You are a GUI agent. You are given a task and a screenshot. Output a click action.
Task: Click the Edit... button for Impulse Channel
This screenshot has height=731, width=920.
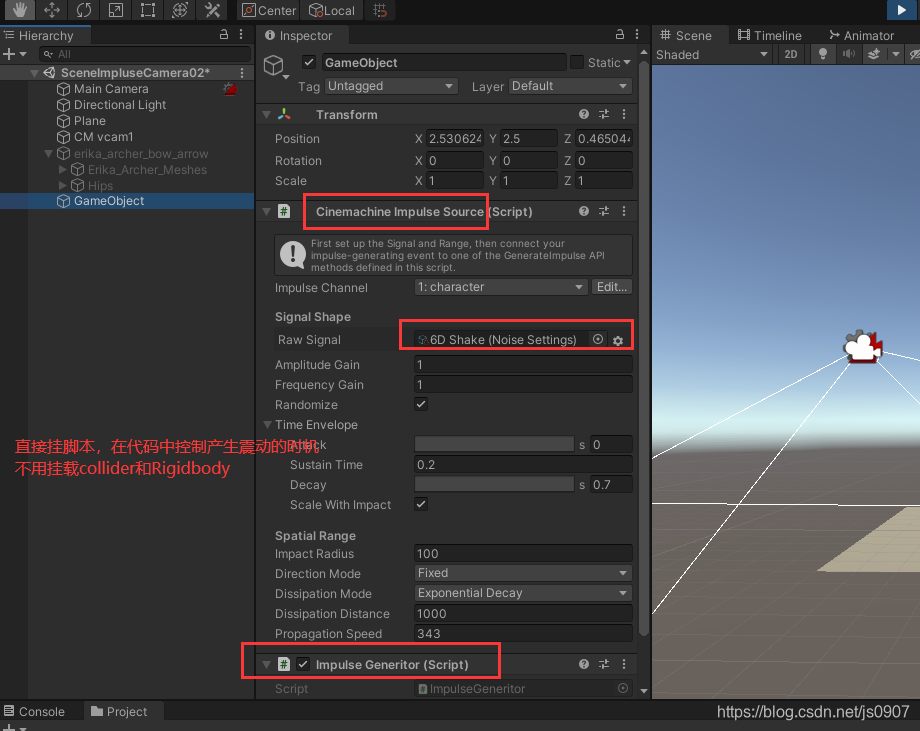[611, 287]
